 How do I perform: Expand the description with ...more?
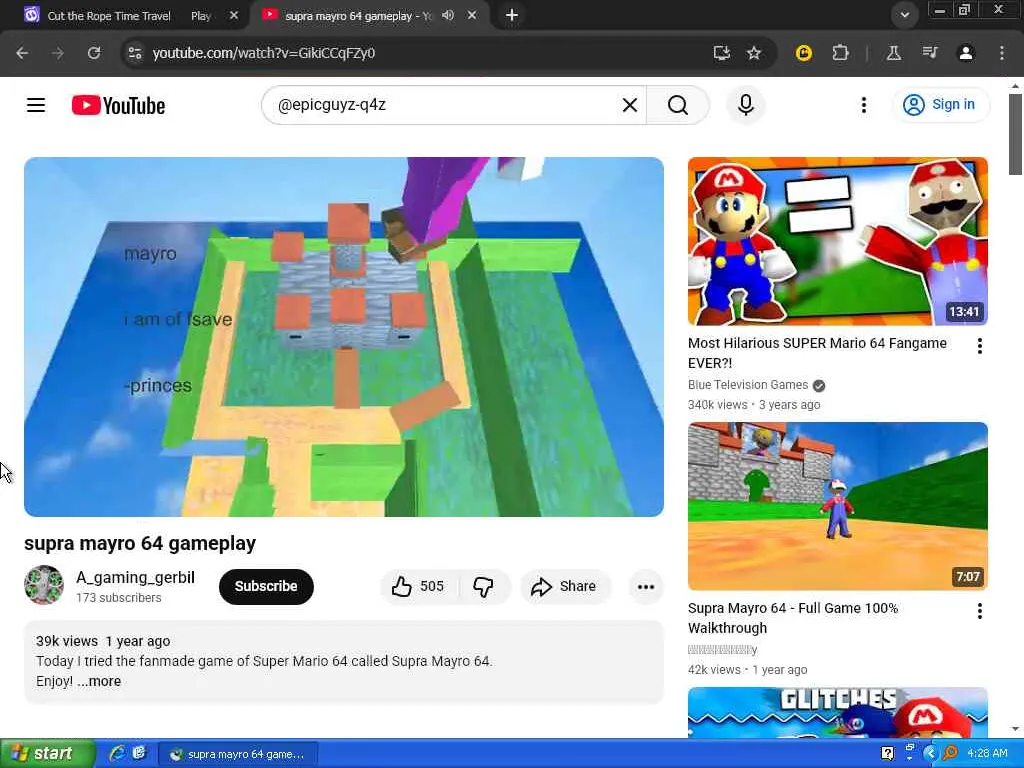pos(99,681)
